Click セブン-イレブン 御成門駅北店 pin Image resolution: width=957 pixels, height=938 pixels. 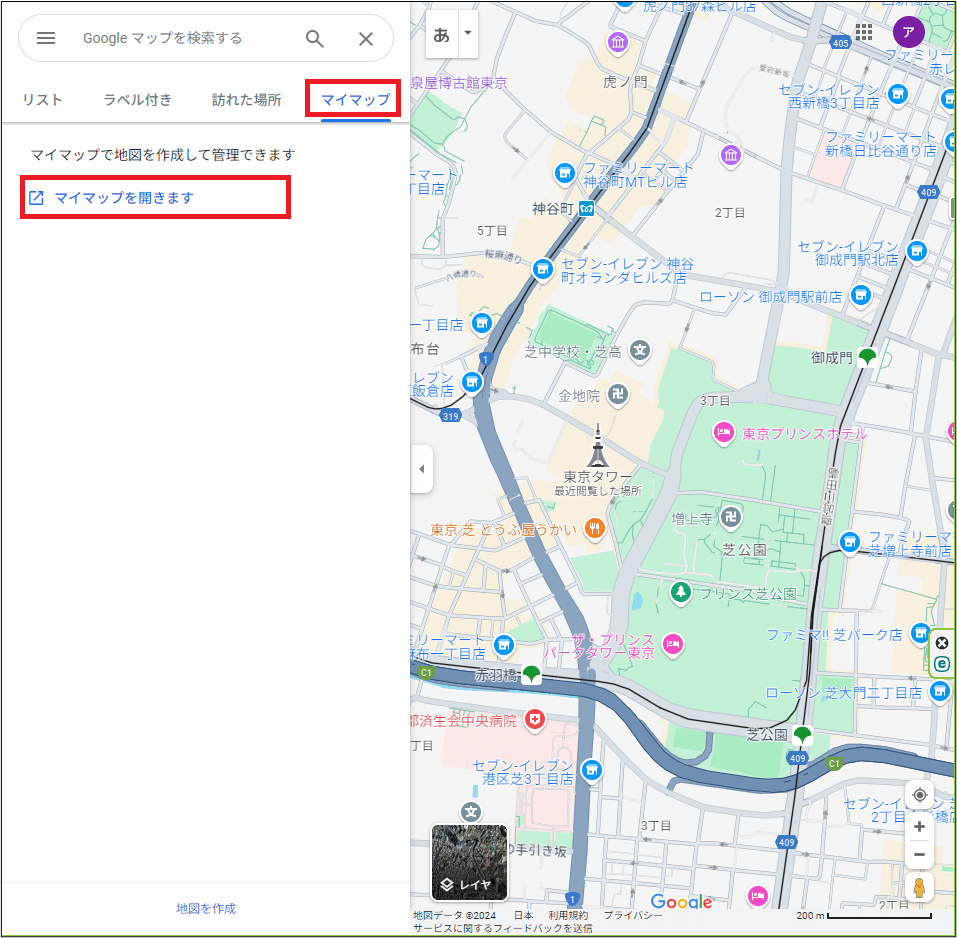pos(916,251)
